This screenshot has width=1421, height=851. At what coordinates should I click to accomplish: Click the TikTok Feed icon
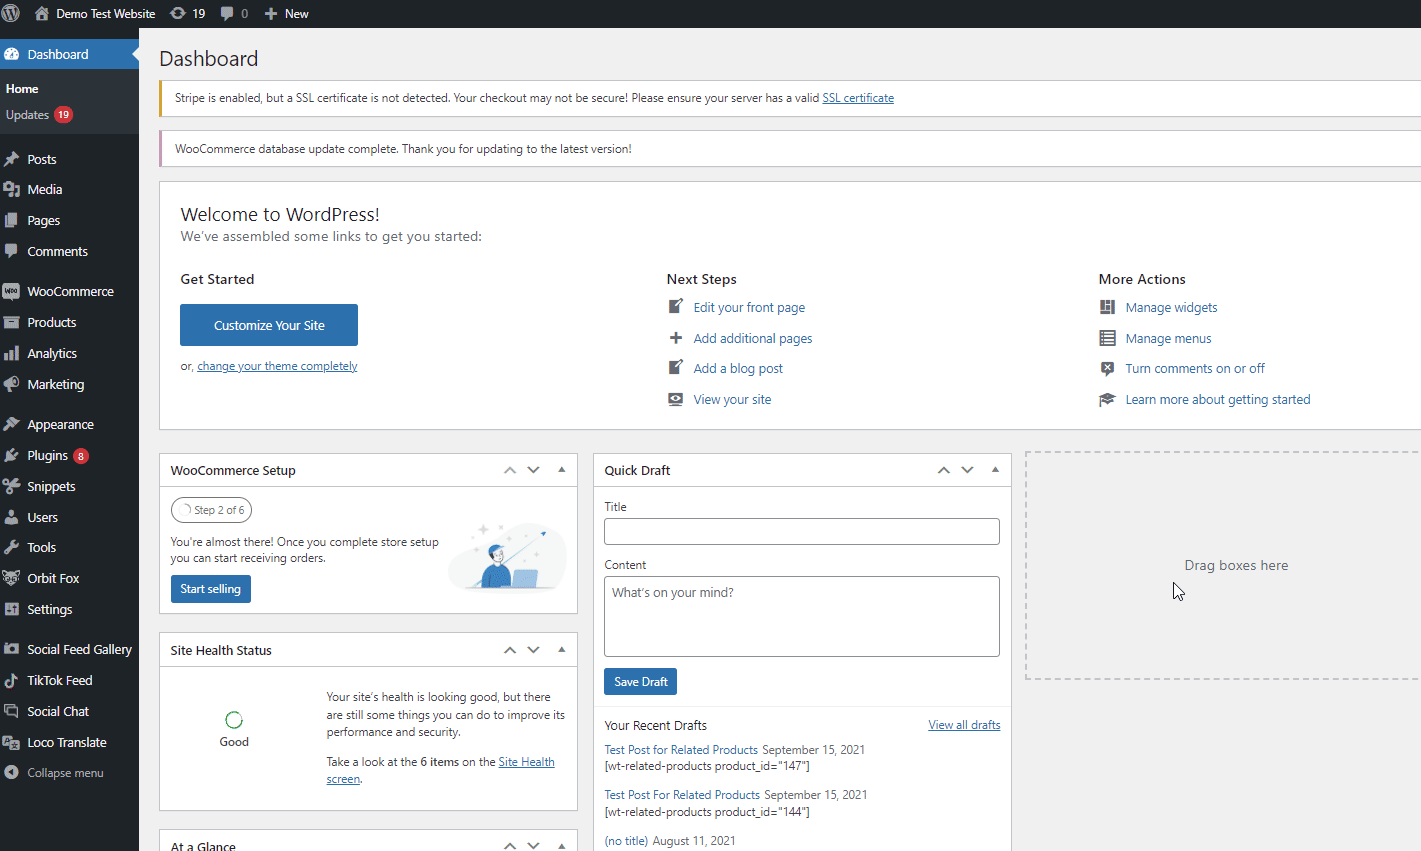[x=12, y=680]
